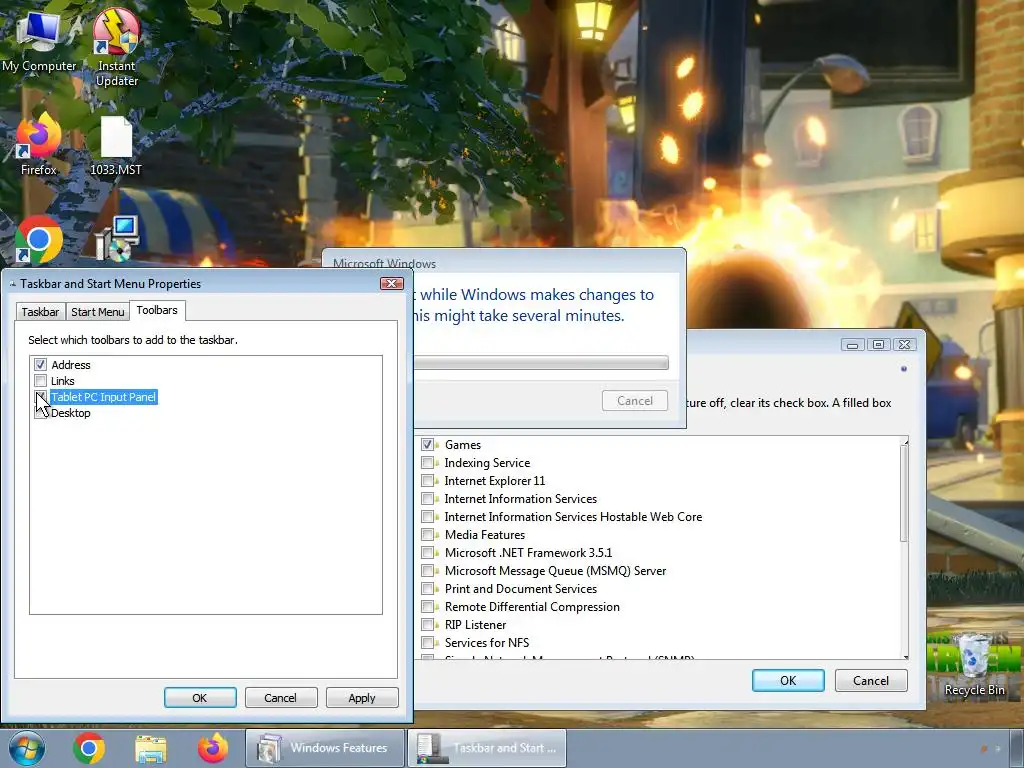
Task: Minimize the Windows Features window
Action: click(x=852, y=345)
